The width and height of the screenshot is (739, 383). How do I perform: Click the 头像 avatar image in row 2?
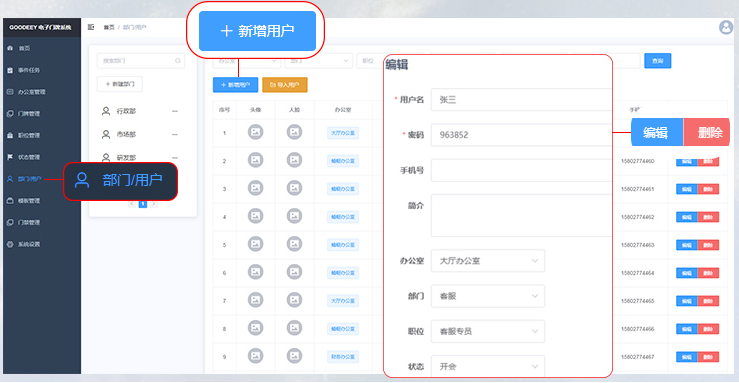[255, 160]
